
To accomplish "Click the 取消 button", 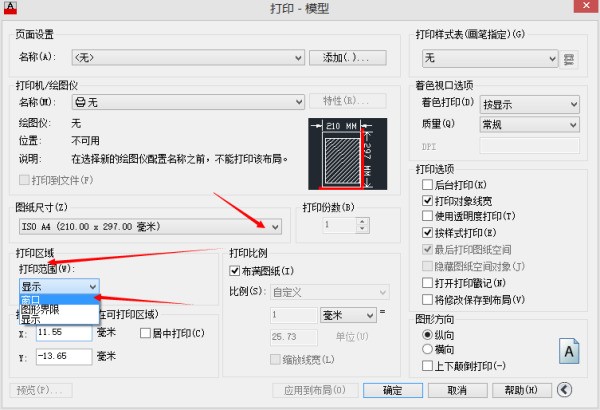I will [x=457, y=390].
